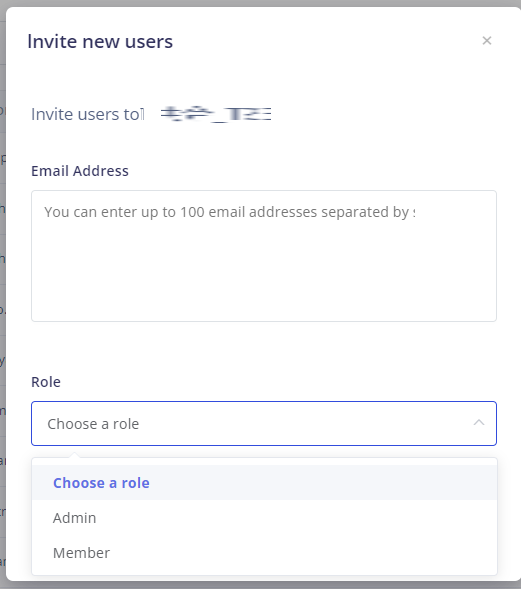Click the blank area below the dialog title
This screenshot has width=521, height=589.
point(263,75)
